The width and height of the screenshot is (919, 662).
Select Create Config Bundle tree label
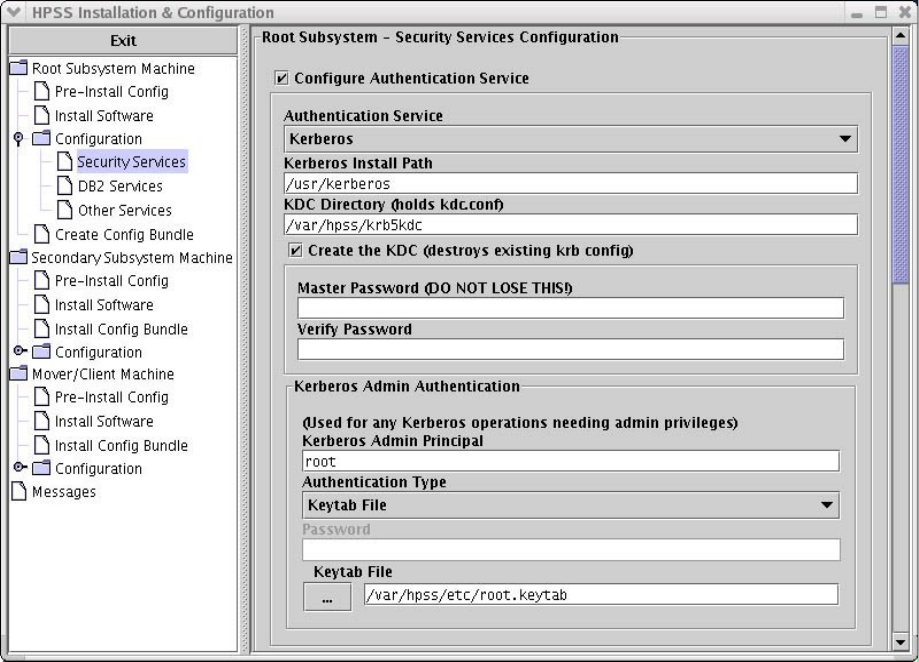124,235
